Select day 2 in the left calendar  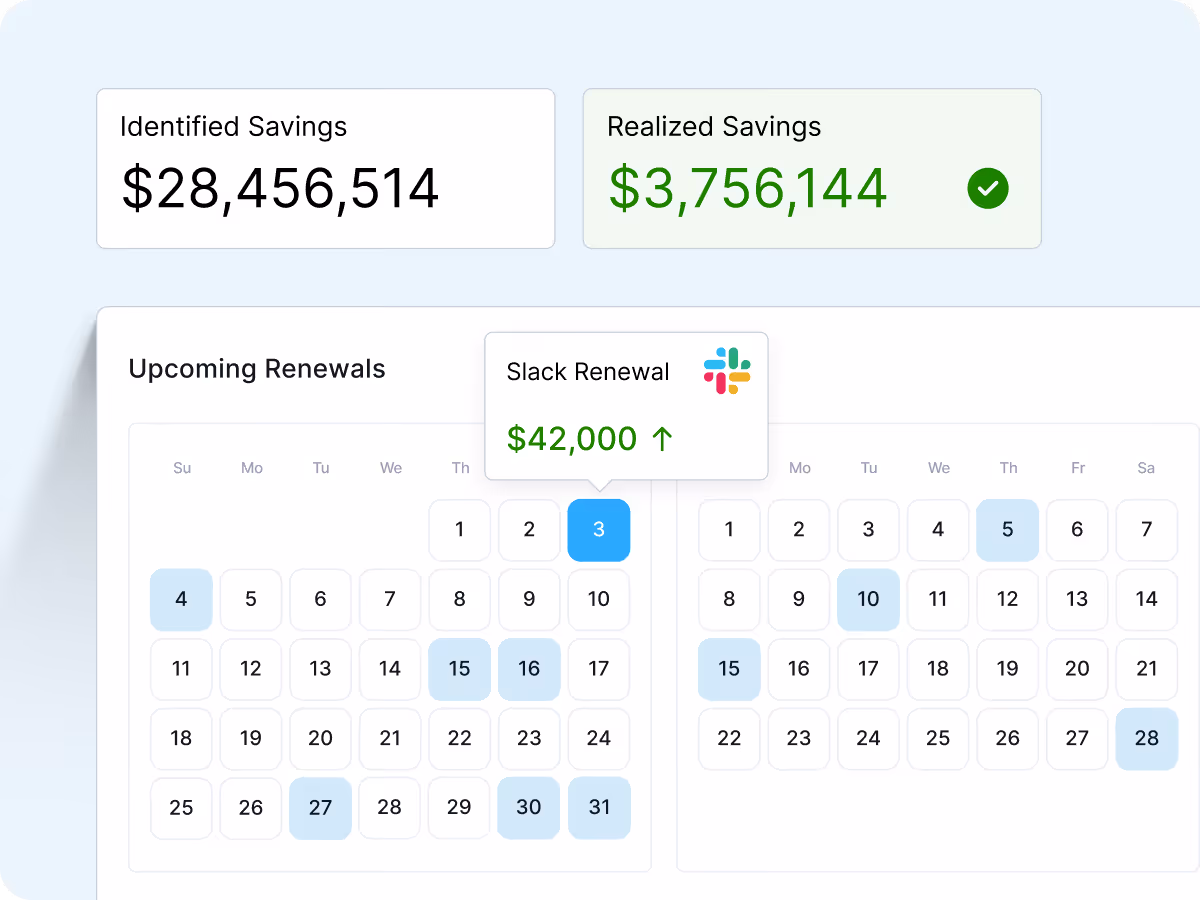coord(529,530)
